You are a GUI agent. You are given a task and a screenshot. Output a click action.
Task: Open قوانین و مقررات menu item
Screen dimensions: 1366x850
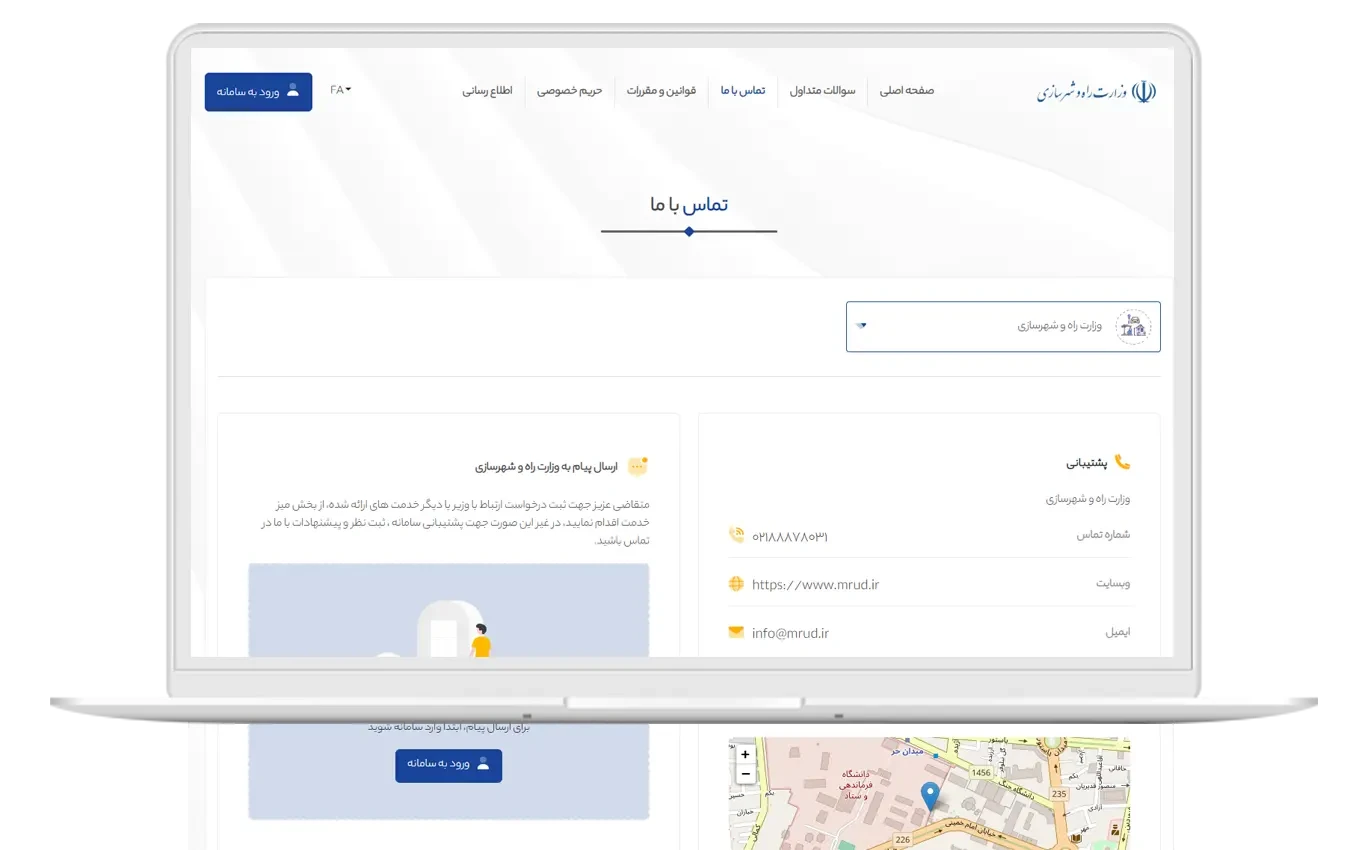coord(661,91)
